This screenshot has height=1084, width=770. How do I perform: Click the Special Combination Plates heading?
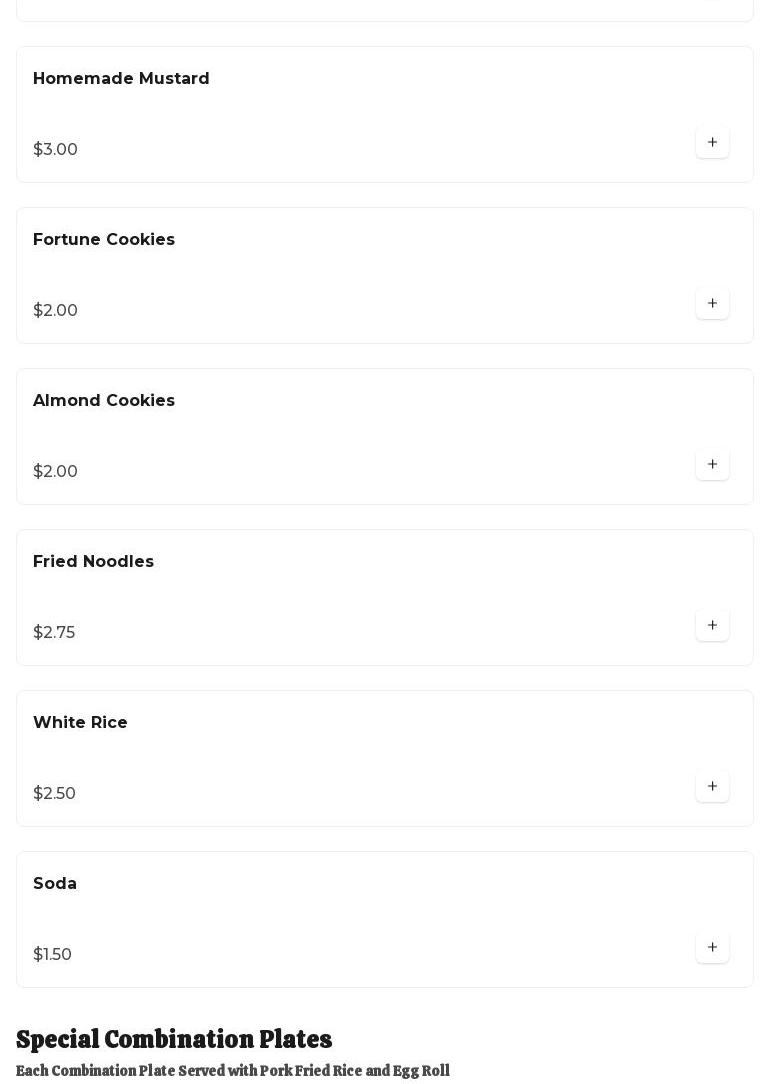(x=174, y=1040)
